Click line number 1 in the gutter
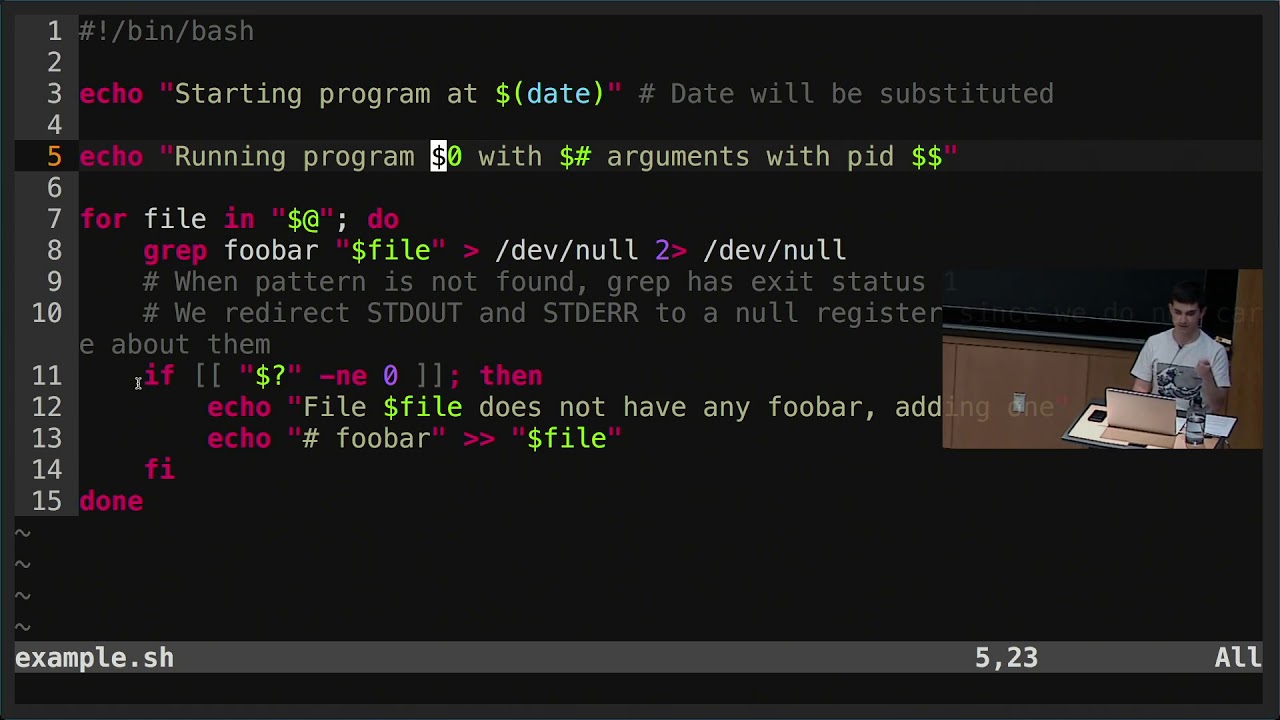The image size is (1280, 720). 54,32
